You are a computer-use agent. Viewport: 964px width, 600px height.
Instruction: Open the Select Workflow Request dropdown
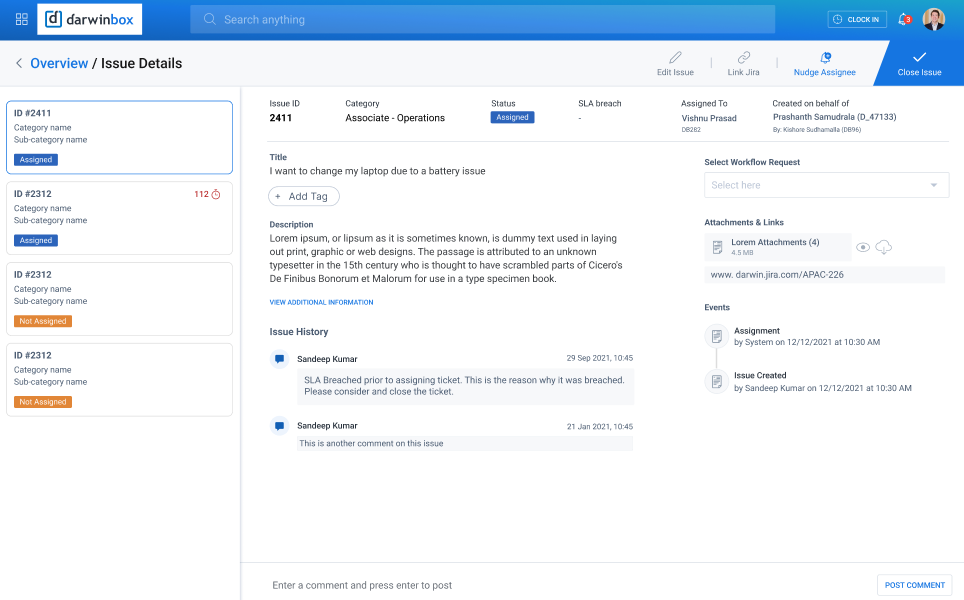[x=826, y=185]
